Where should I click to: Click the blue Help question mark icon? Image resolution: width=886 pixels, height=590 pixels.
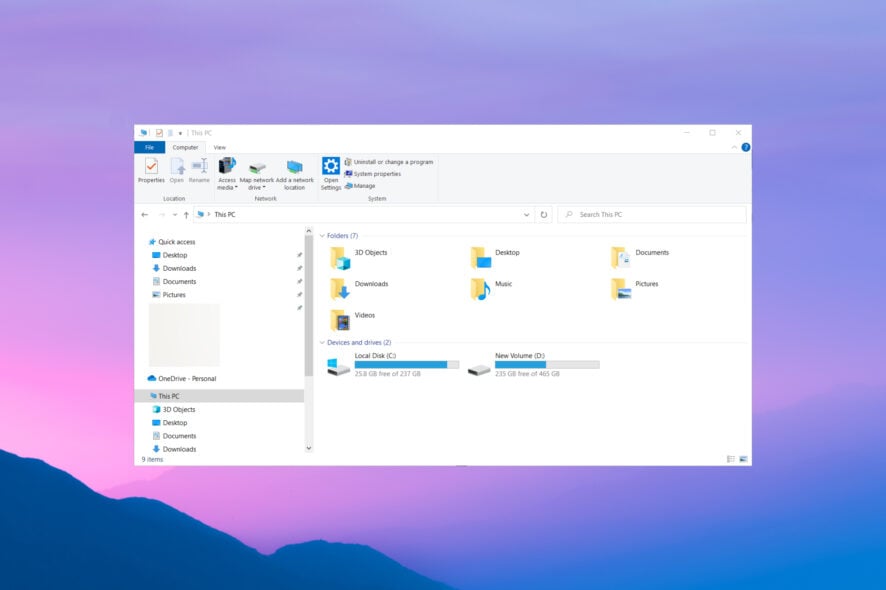click(746, 148)
